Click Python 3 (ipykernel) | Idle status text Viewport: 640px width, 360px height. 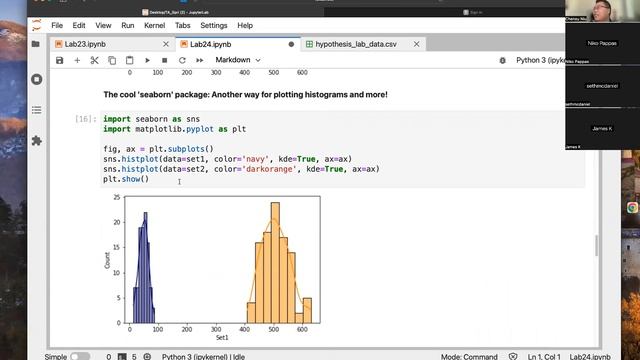click(x=203, y=356)
